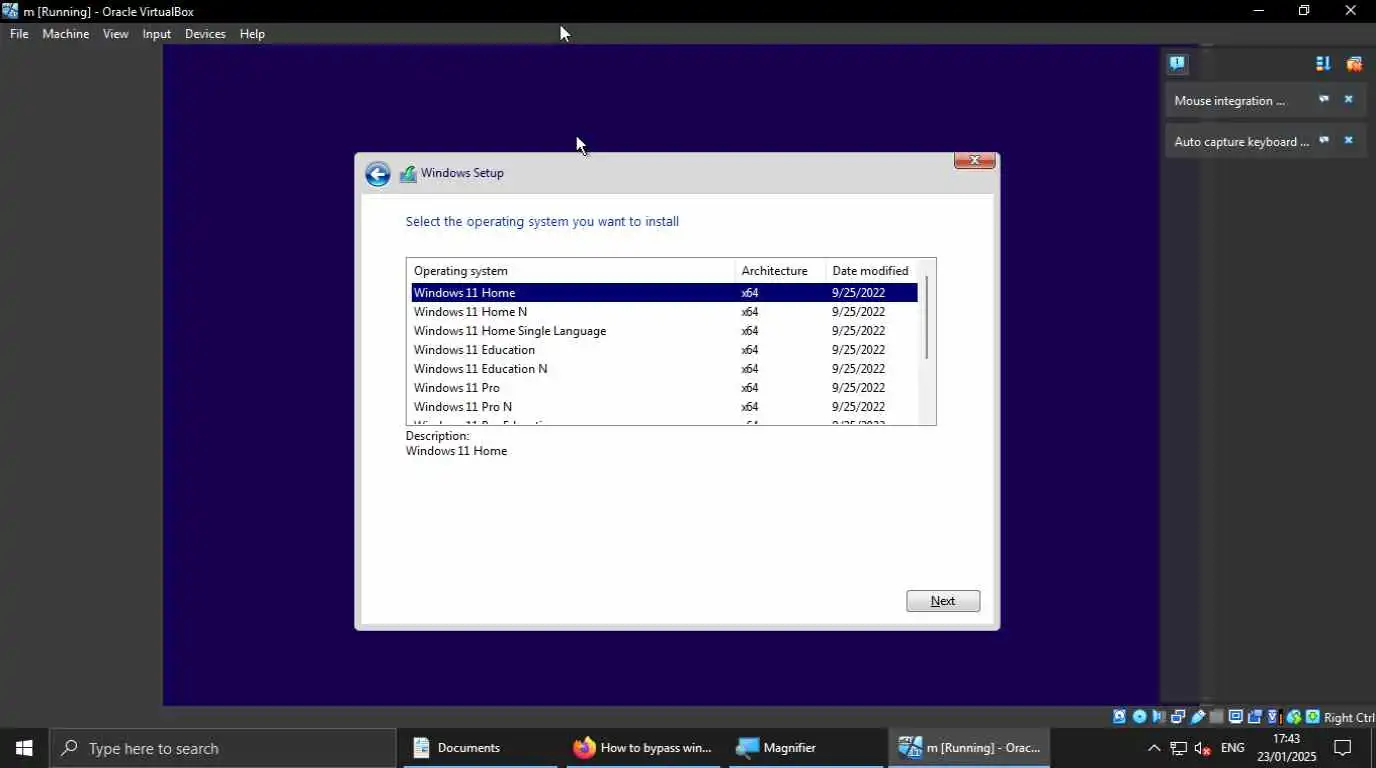This screenshot has width=1376, height=768.
Task: Click the delete-all-notifications icon
Action: coord(1354,63)
